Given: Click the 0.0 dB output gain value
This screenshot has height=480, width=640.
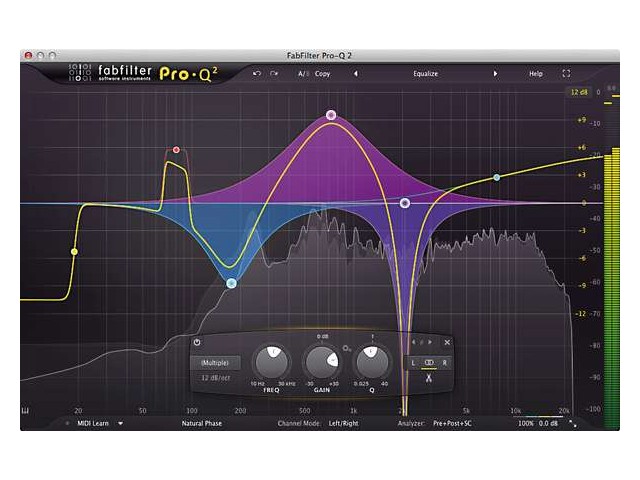Looking at the screenshot, I should click(548, 423).
